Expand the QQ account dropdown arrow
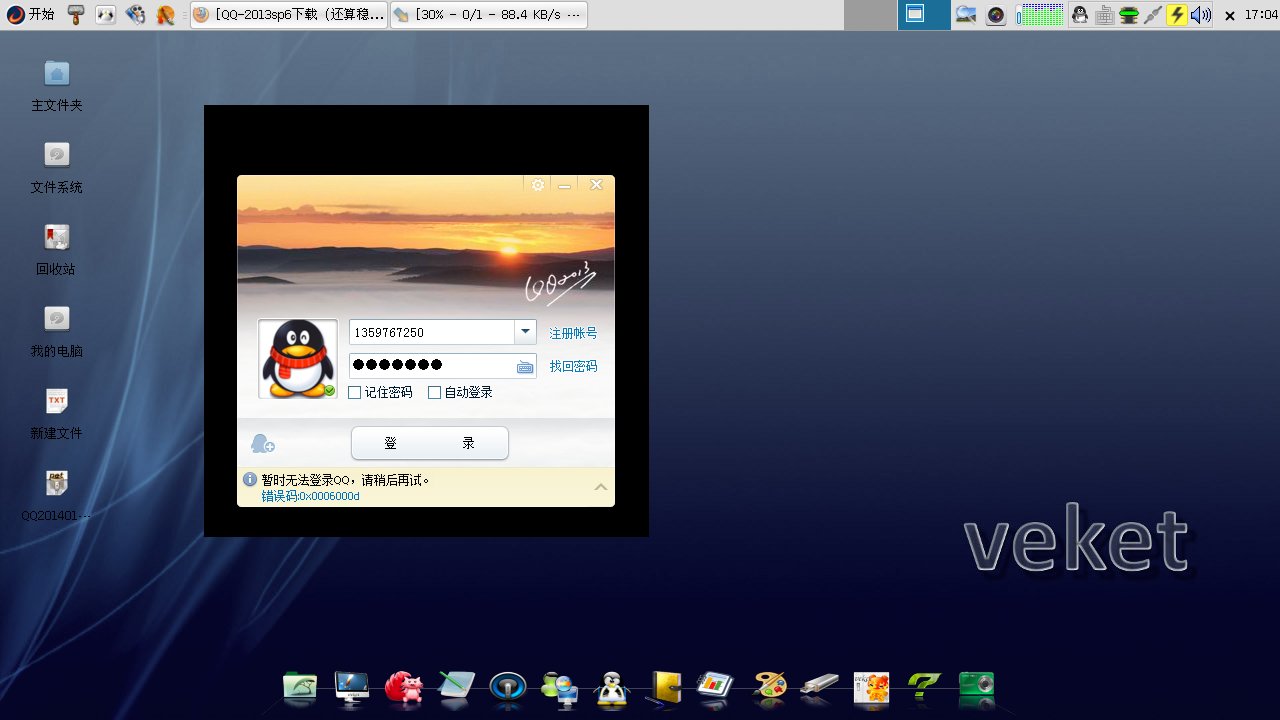This screenshot has width=1280, height=720. pos(525,332)
